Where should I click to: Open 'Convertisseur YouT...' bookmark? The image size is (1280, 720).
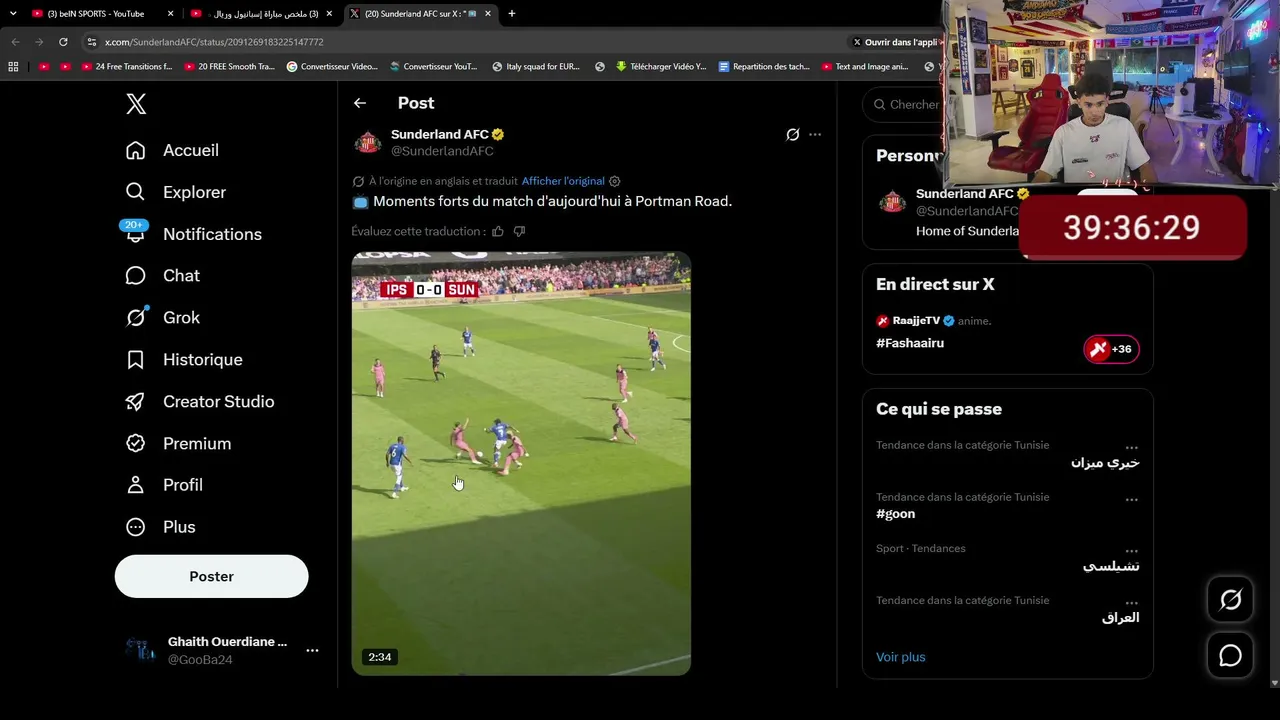(433, 67)
